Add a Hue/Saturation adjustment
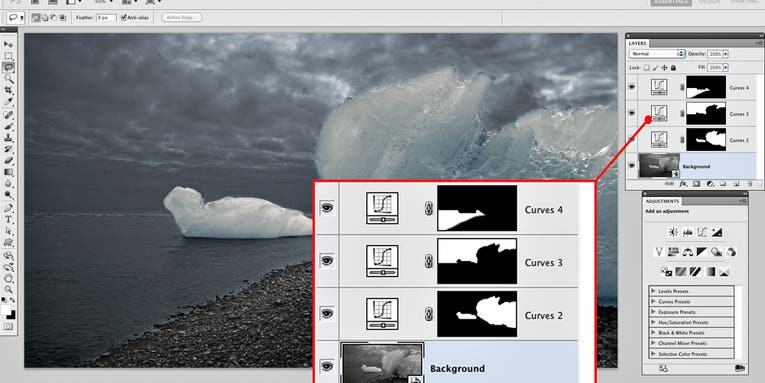765x383 pixels. click(673, 251)
